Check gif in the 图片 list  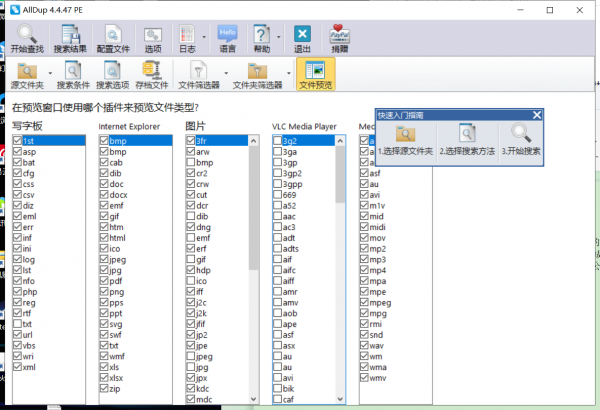pyautogui.click(x=191, y=259)
